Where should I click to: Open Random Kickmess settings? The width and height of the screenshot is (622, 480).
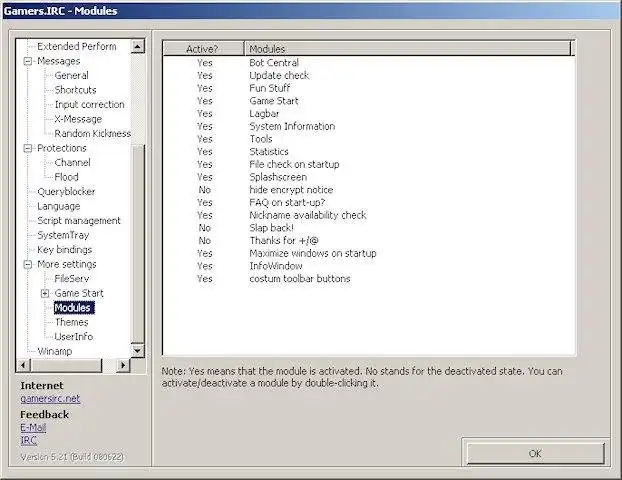pyautogui.click(x=92, y=134)
